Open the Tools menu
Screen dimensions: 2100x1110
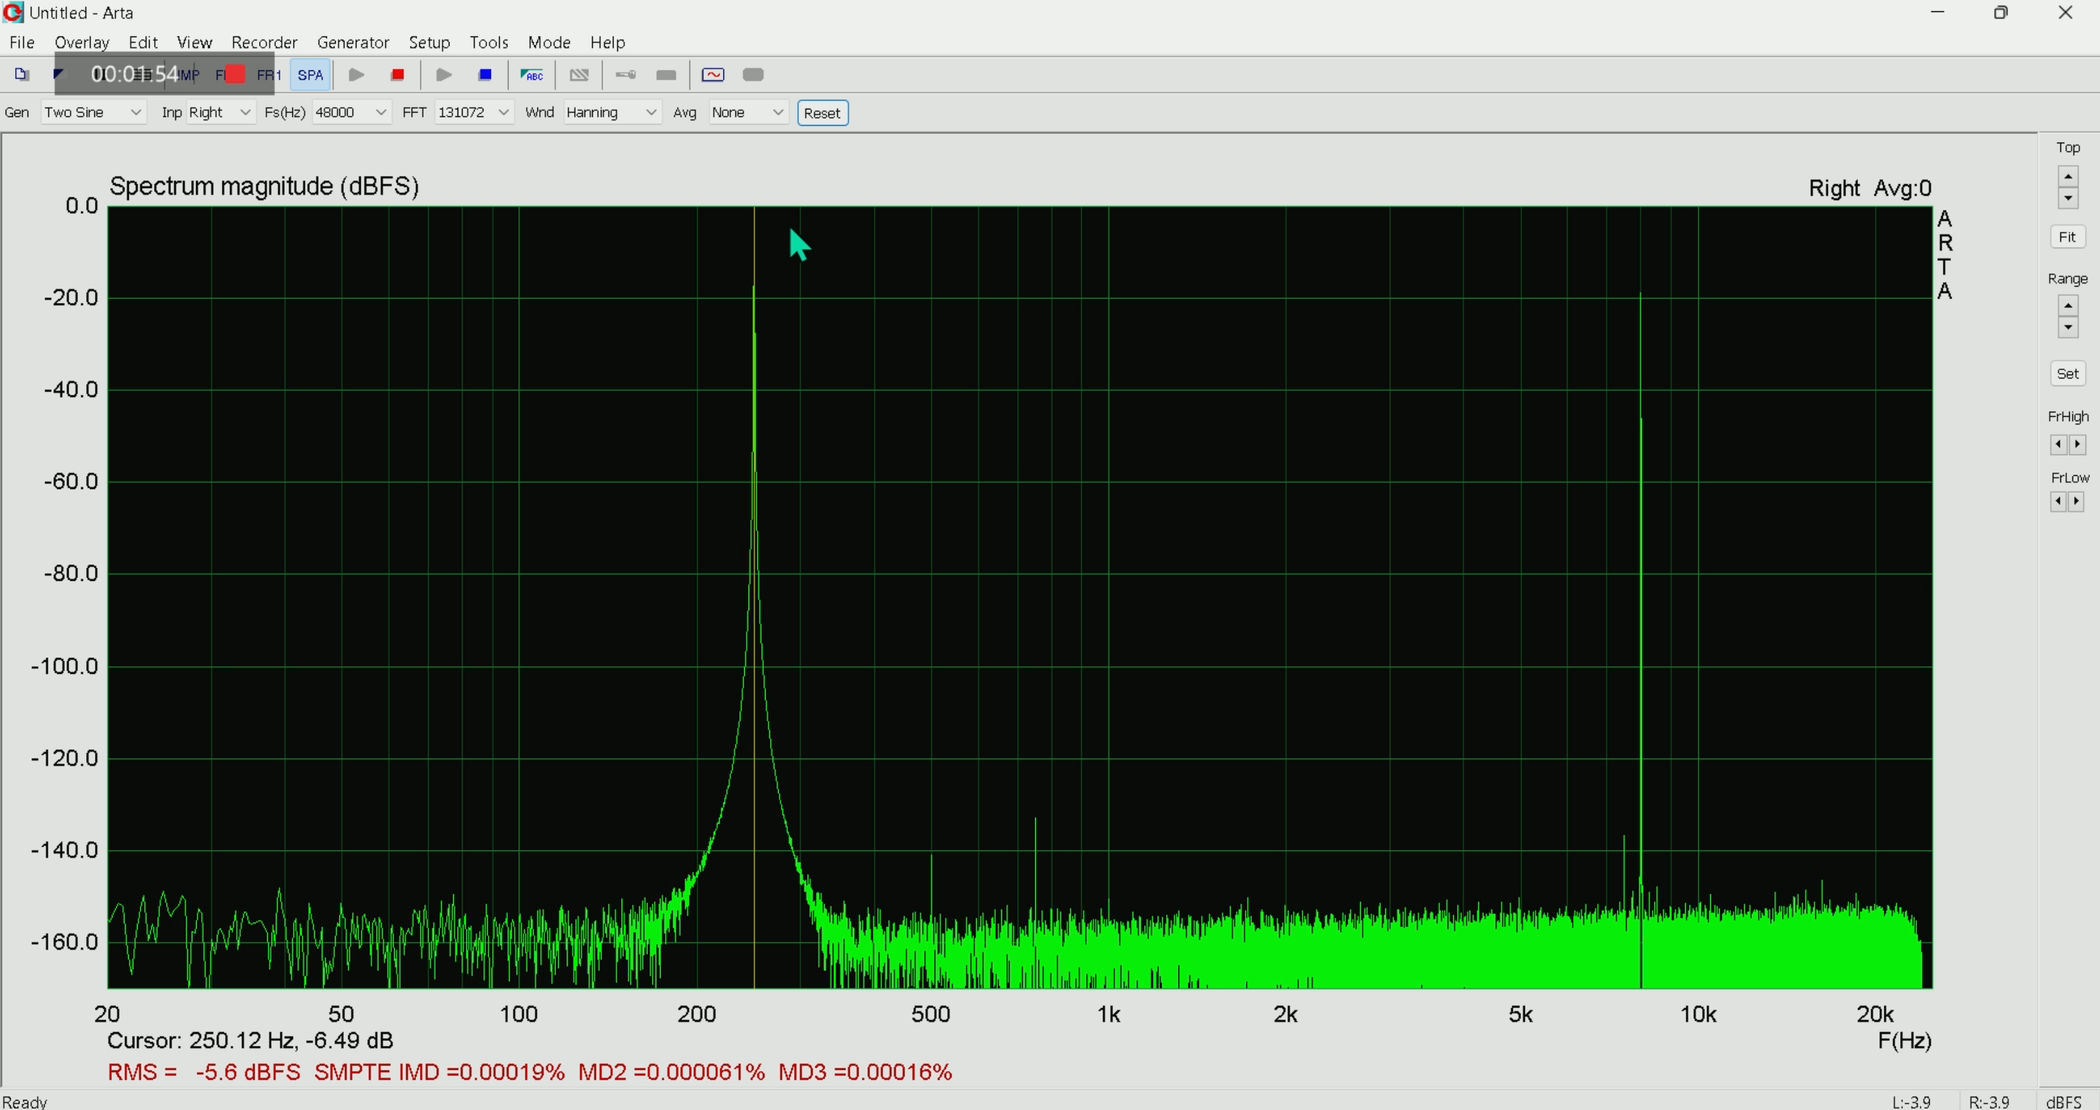[489, 42]
